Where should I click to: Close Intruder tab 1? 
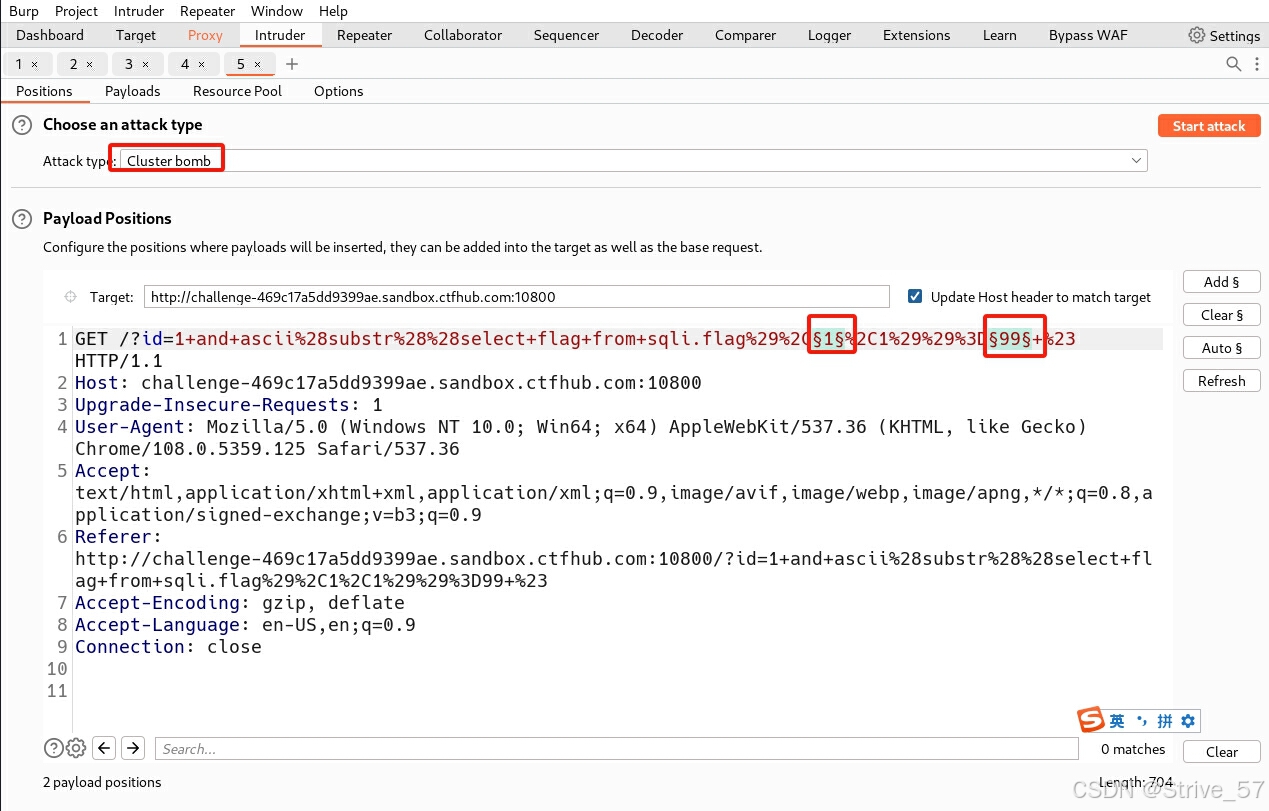click(x=34, y=64)
